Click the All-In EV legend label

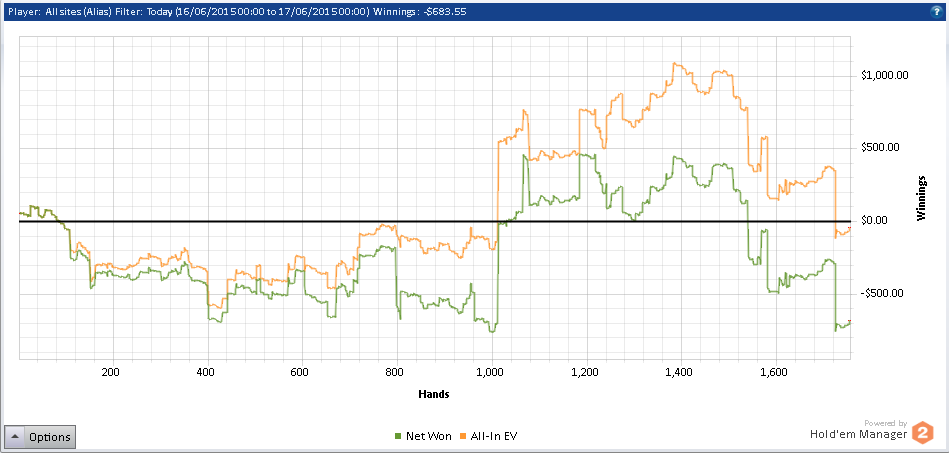pyautogui.click(x=494, y=435)
